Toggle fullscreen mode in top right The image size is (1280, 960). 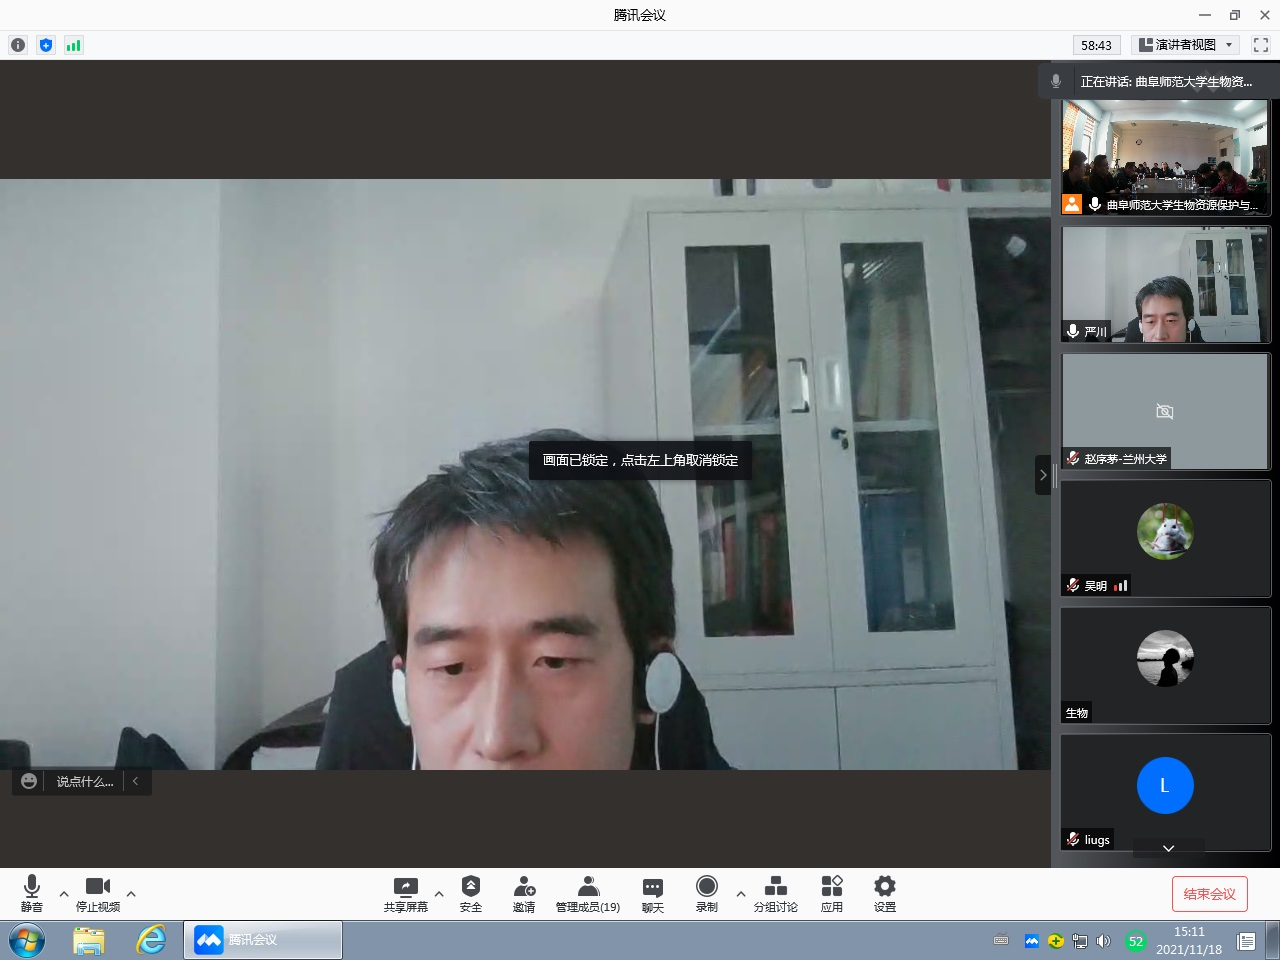(x=1261, y=45)
